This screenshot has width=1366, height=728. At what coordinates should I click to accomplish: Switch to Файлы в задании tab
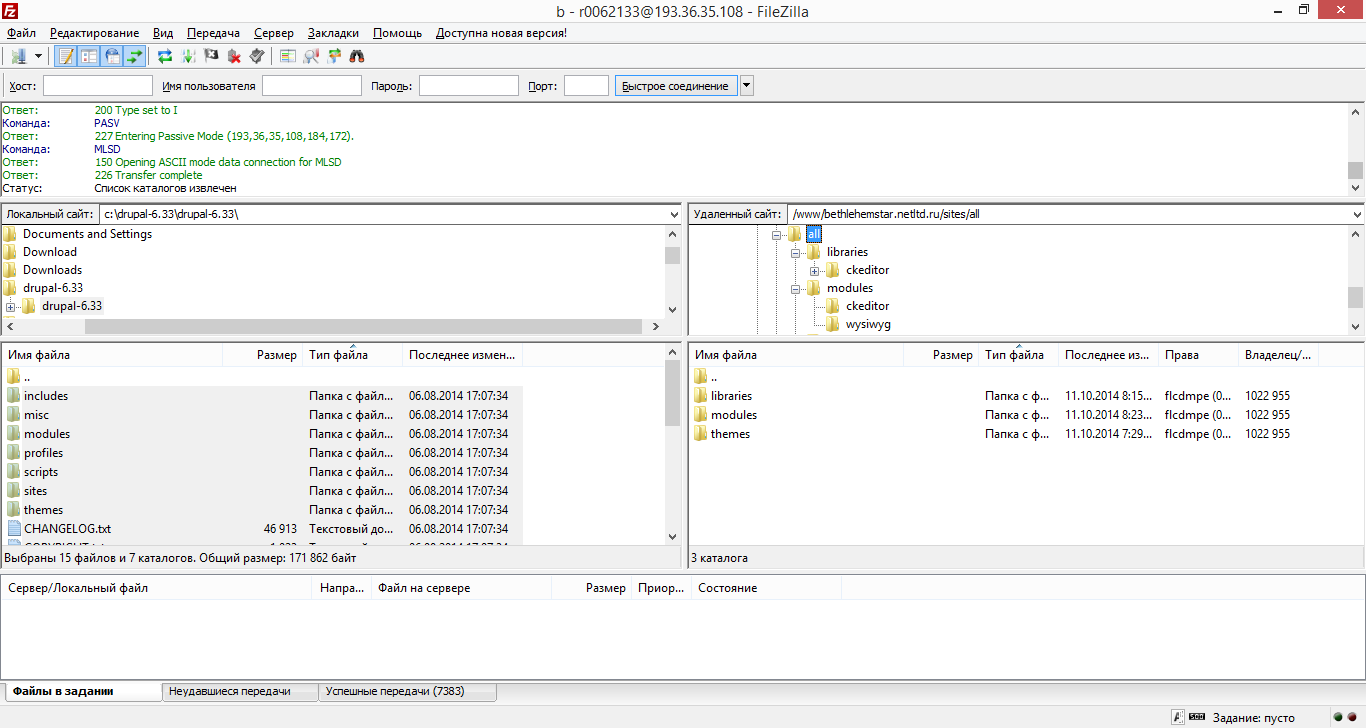coord(83,691)
